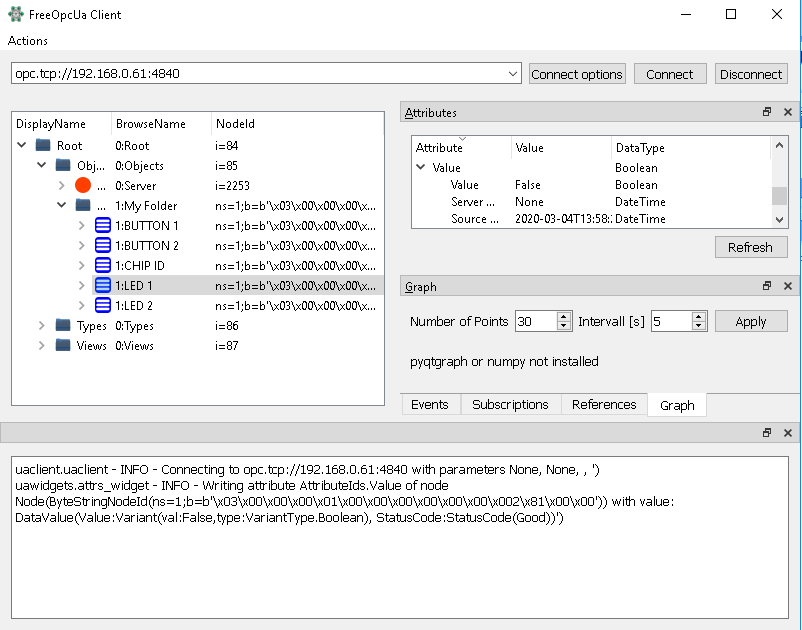Collapse the Objects tree node

41,165
